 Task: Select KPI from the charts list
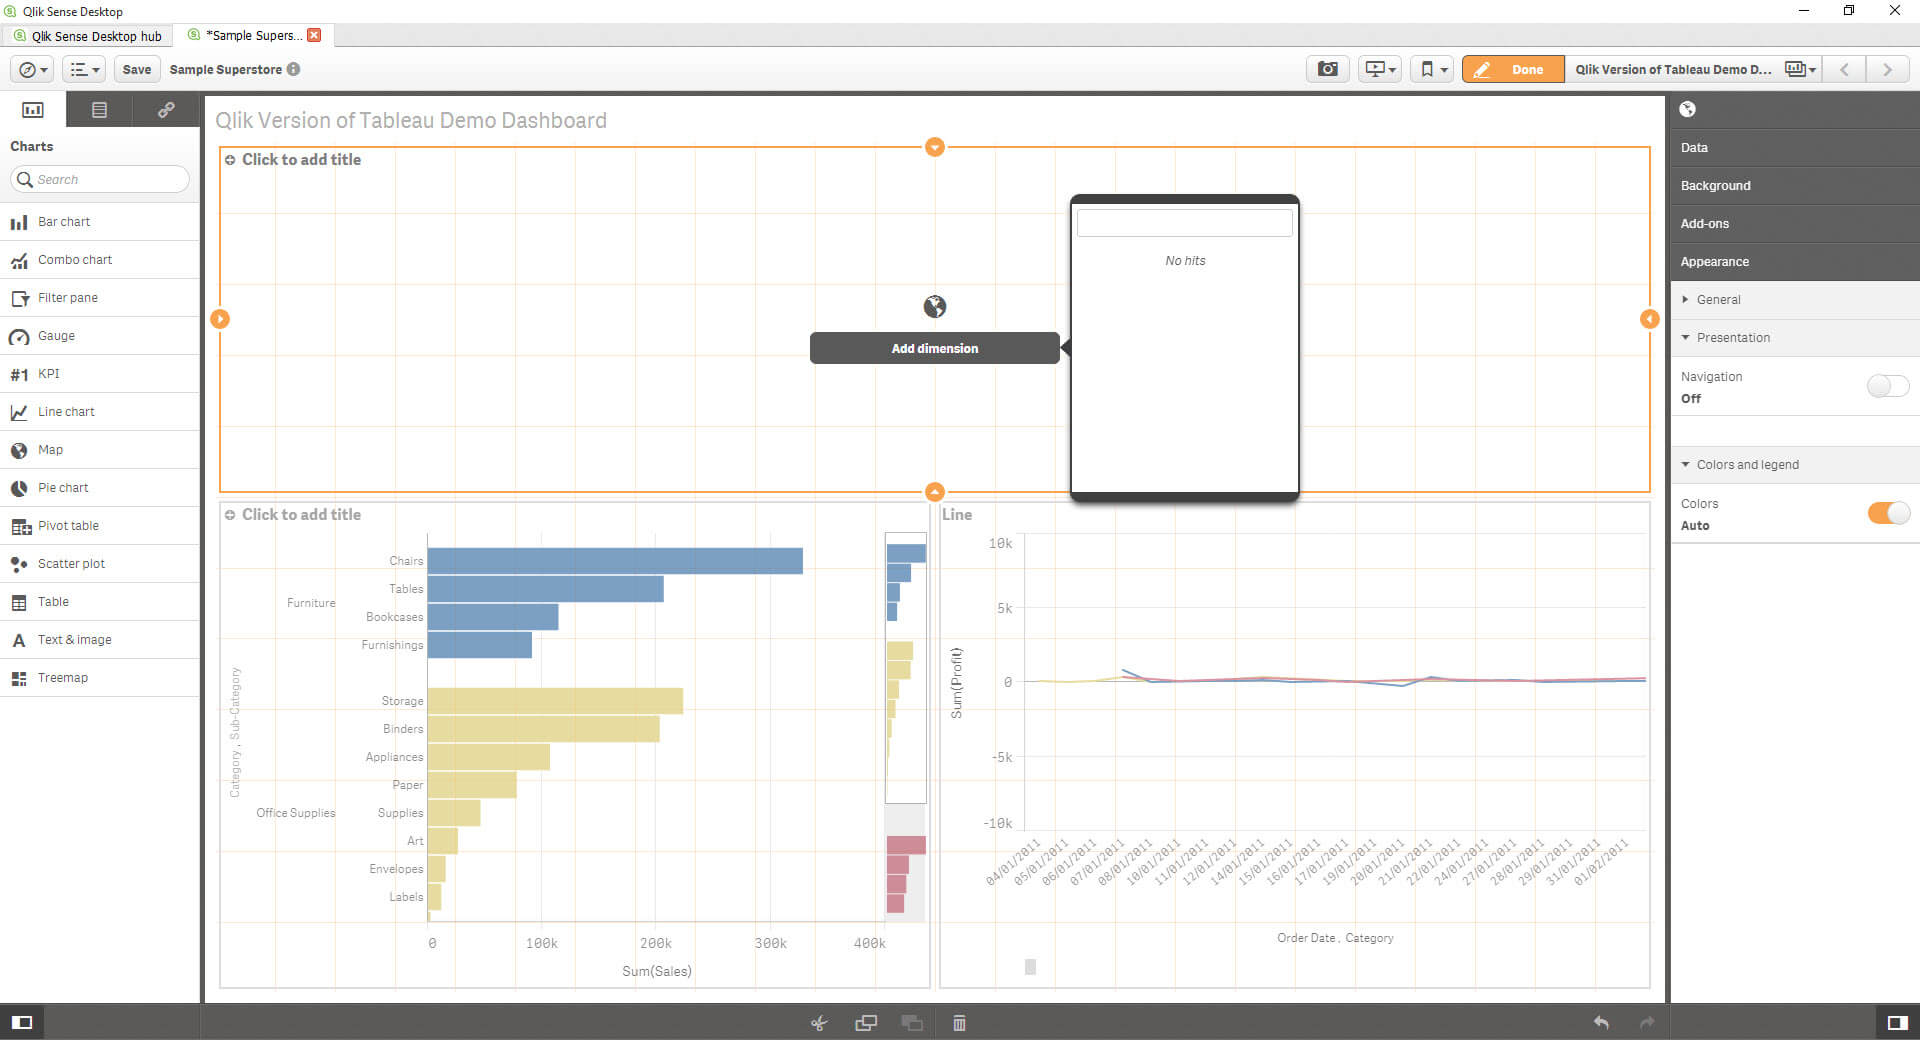point(100,374)
